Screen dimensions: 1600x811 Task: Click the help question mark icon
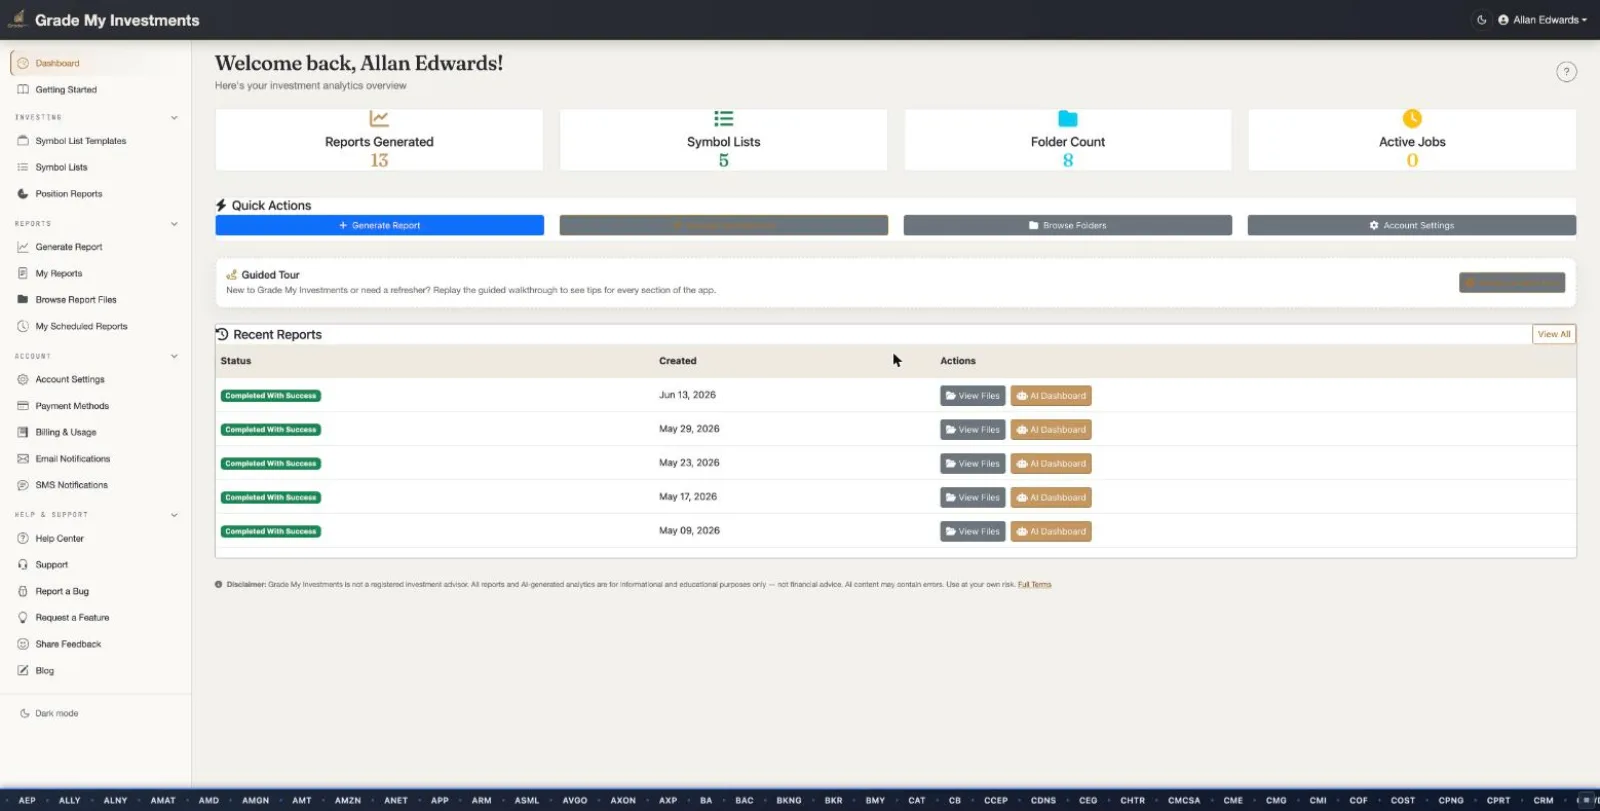click(1566, 72)
